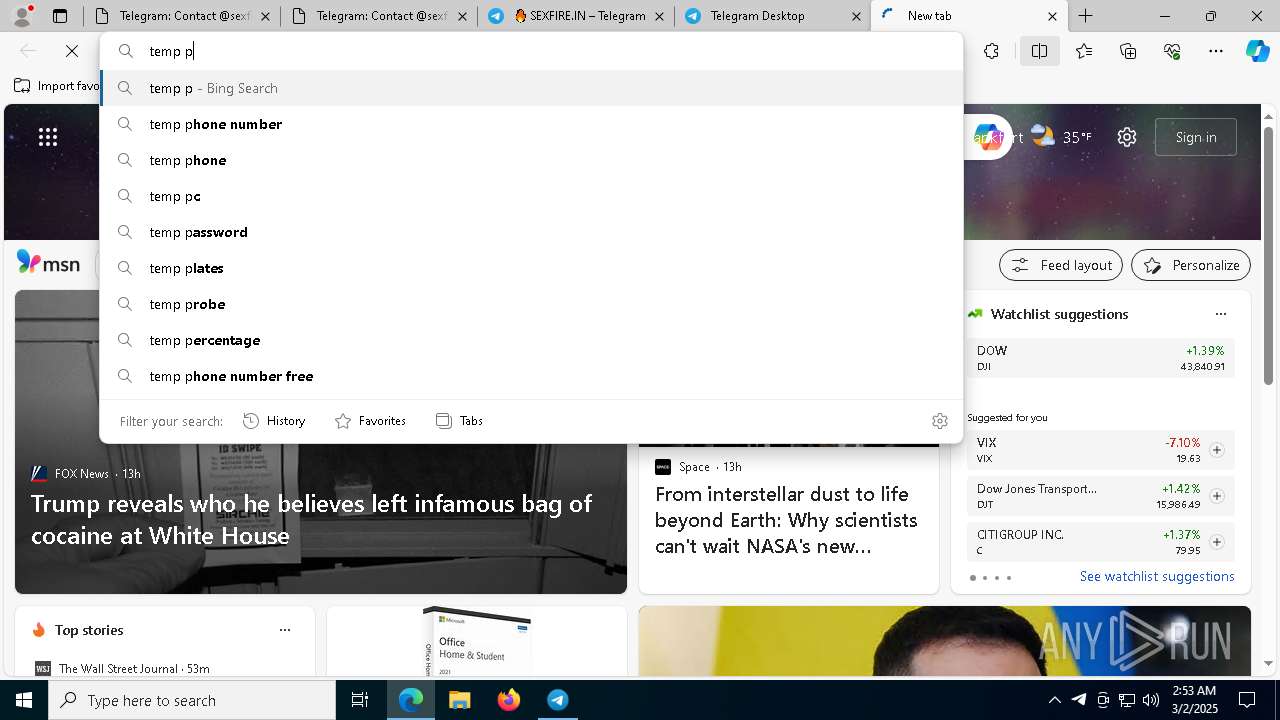Image resolution: width=1280 pixels, height=720 pixels.
Task: Choose 'temp phone' suggestion
Action: coord(531,160)
